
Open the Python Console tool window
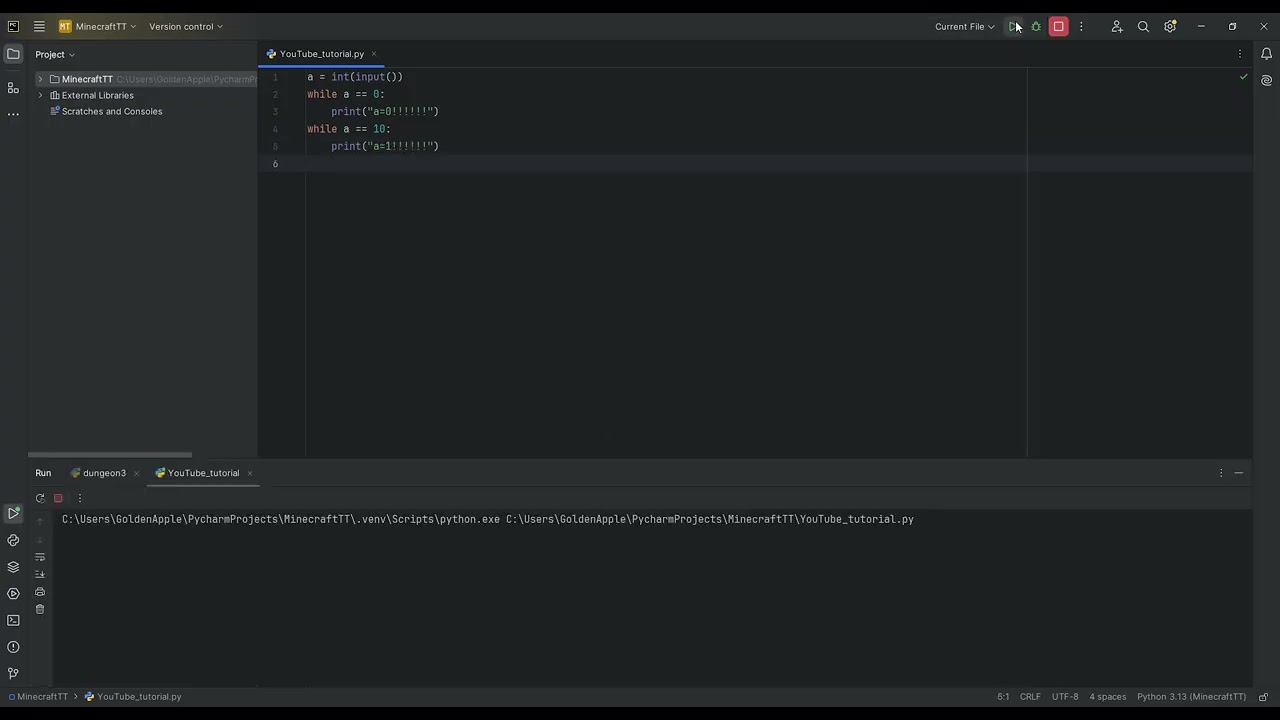pyautogui.click(x=13, y=540)
